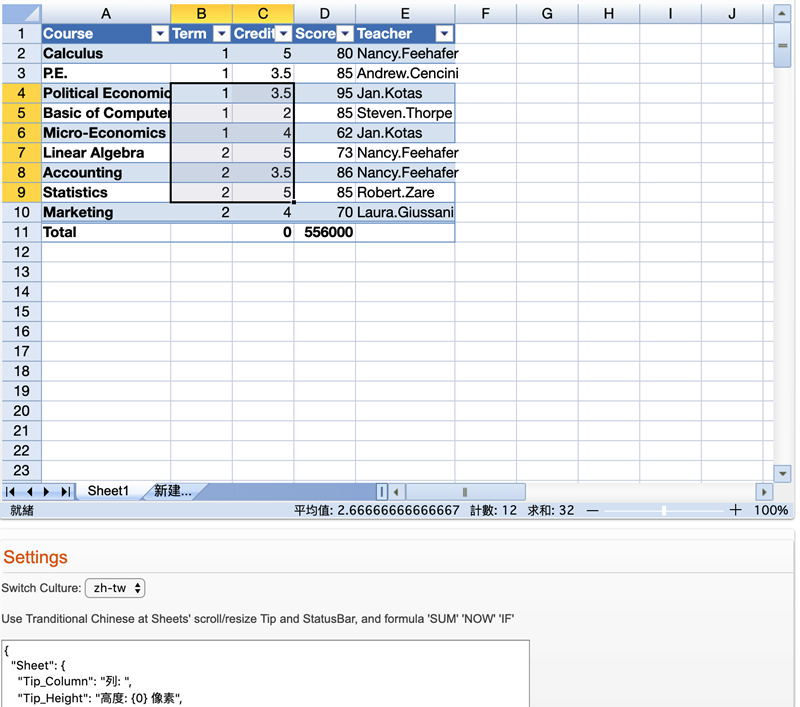Jump to last sheet navigation arrow

65,492
